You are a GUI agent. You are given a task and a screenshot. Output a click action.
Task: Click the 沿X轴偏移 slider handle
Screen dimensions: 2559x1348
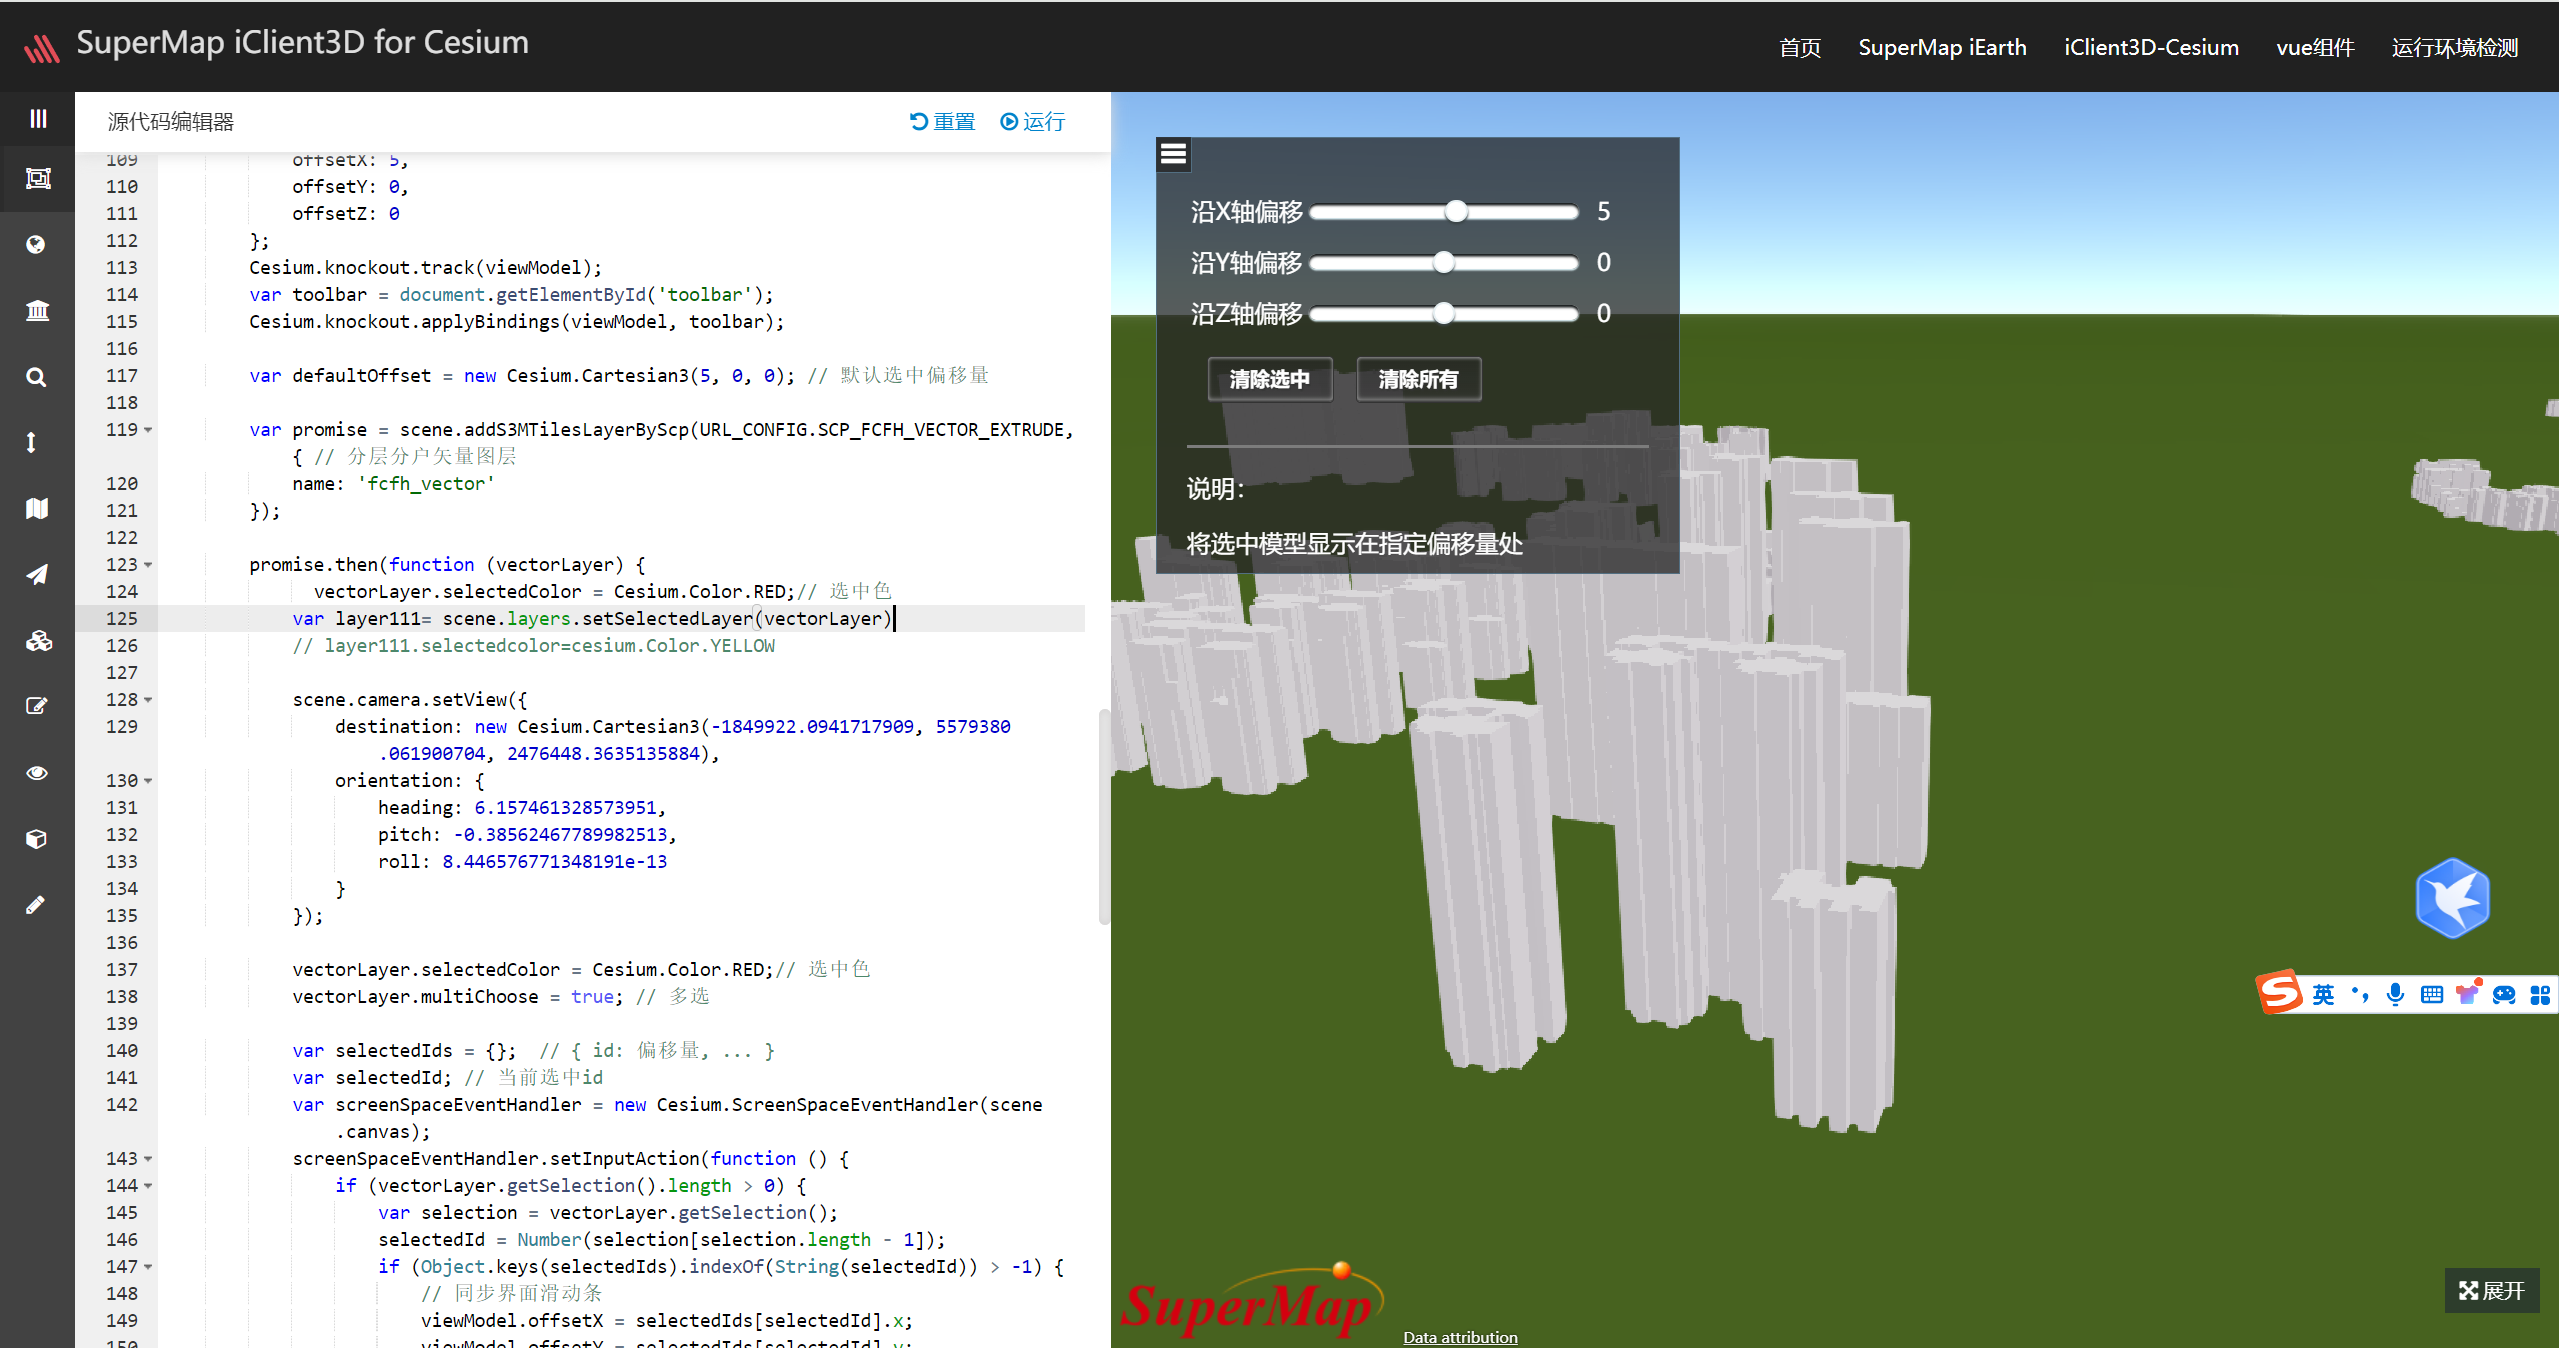[1456, 211]
